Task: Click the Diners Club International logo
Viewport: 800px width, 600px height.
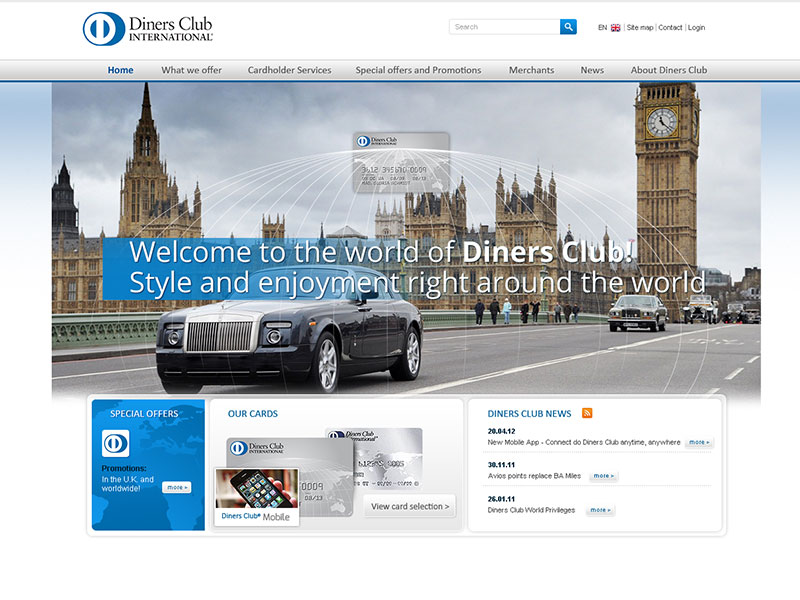Action: 147,29
